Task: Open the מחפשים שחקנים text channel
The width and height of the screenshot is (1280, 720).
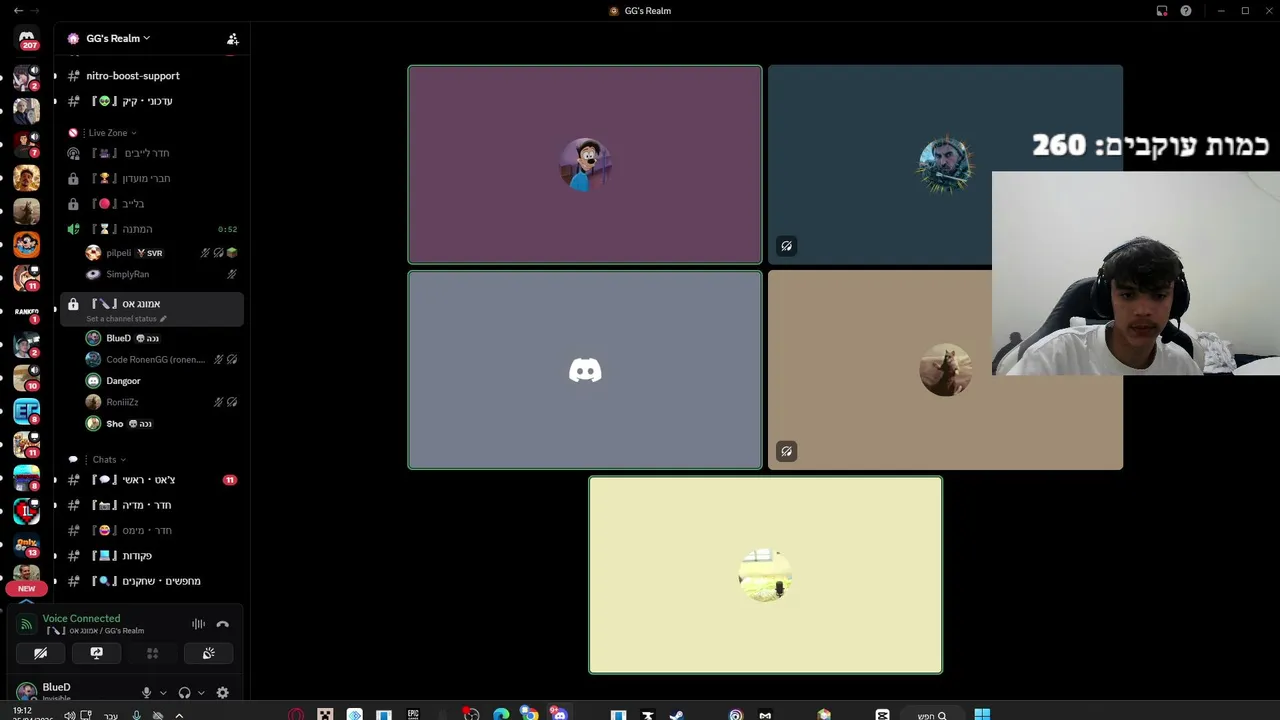Action: tap(152, 581)
